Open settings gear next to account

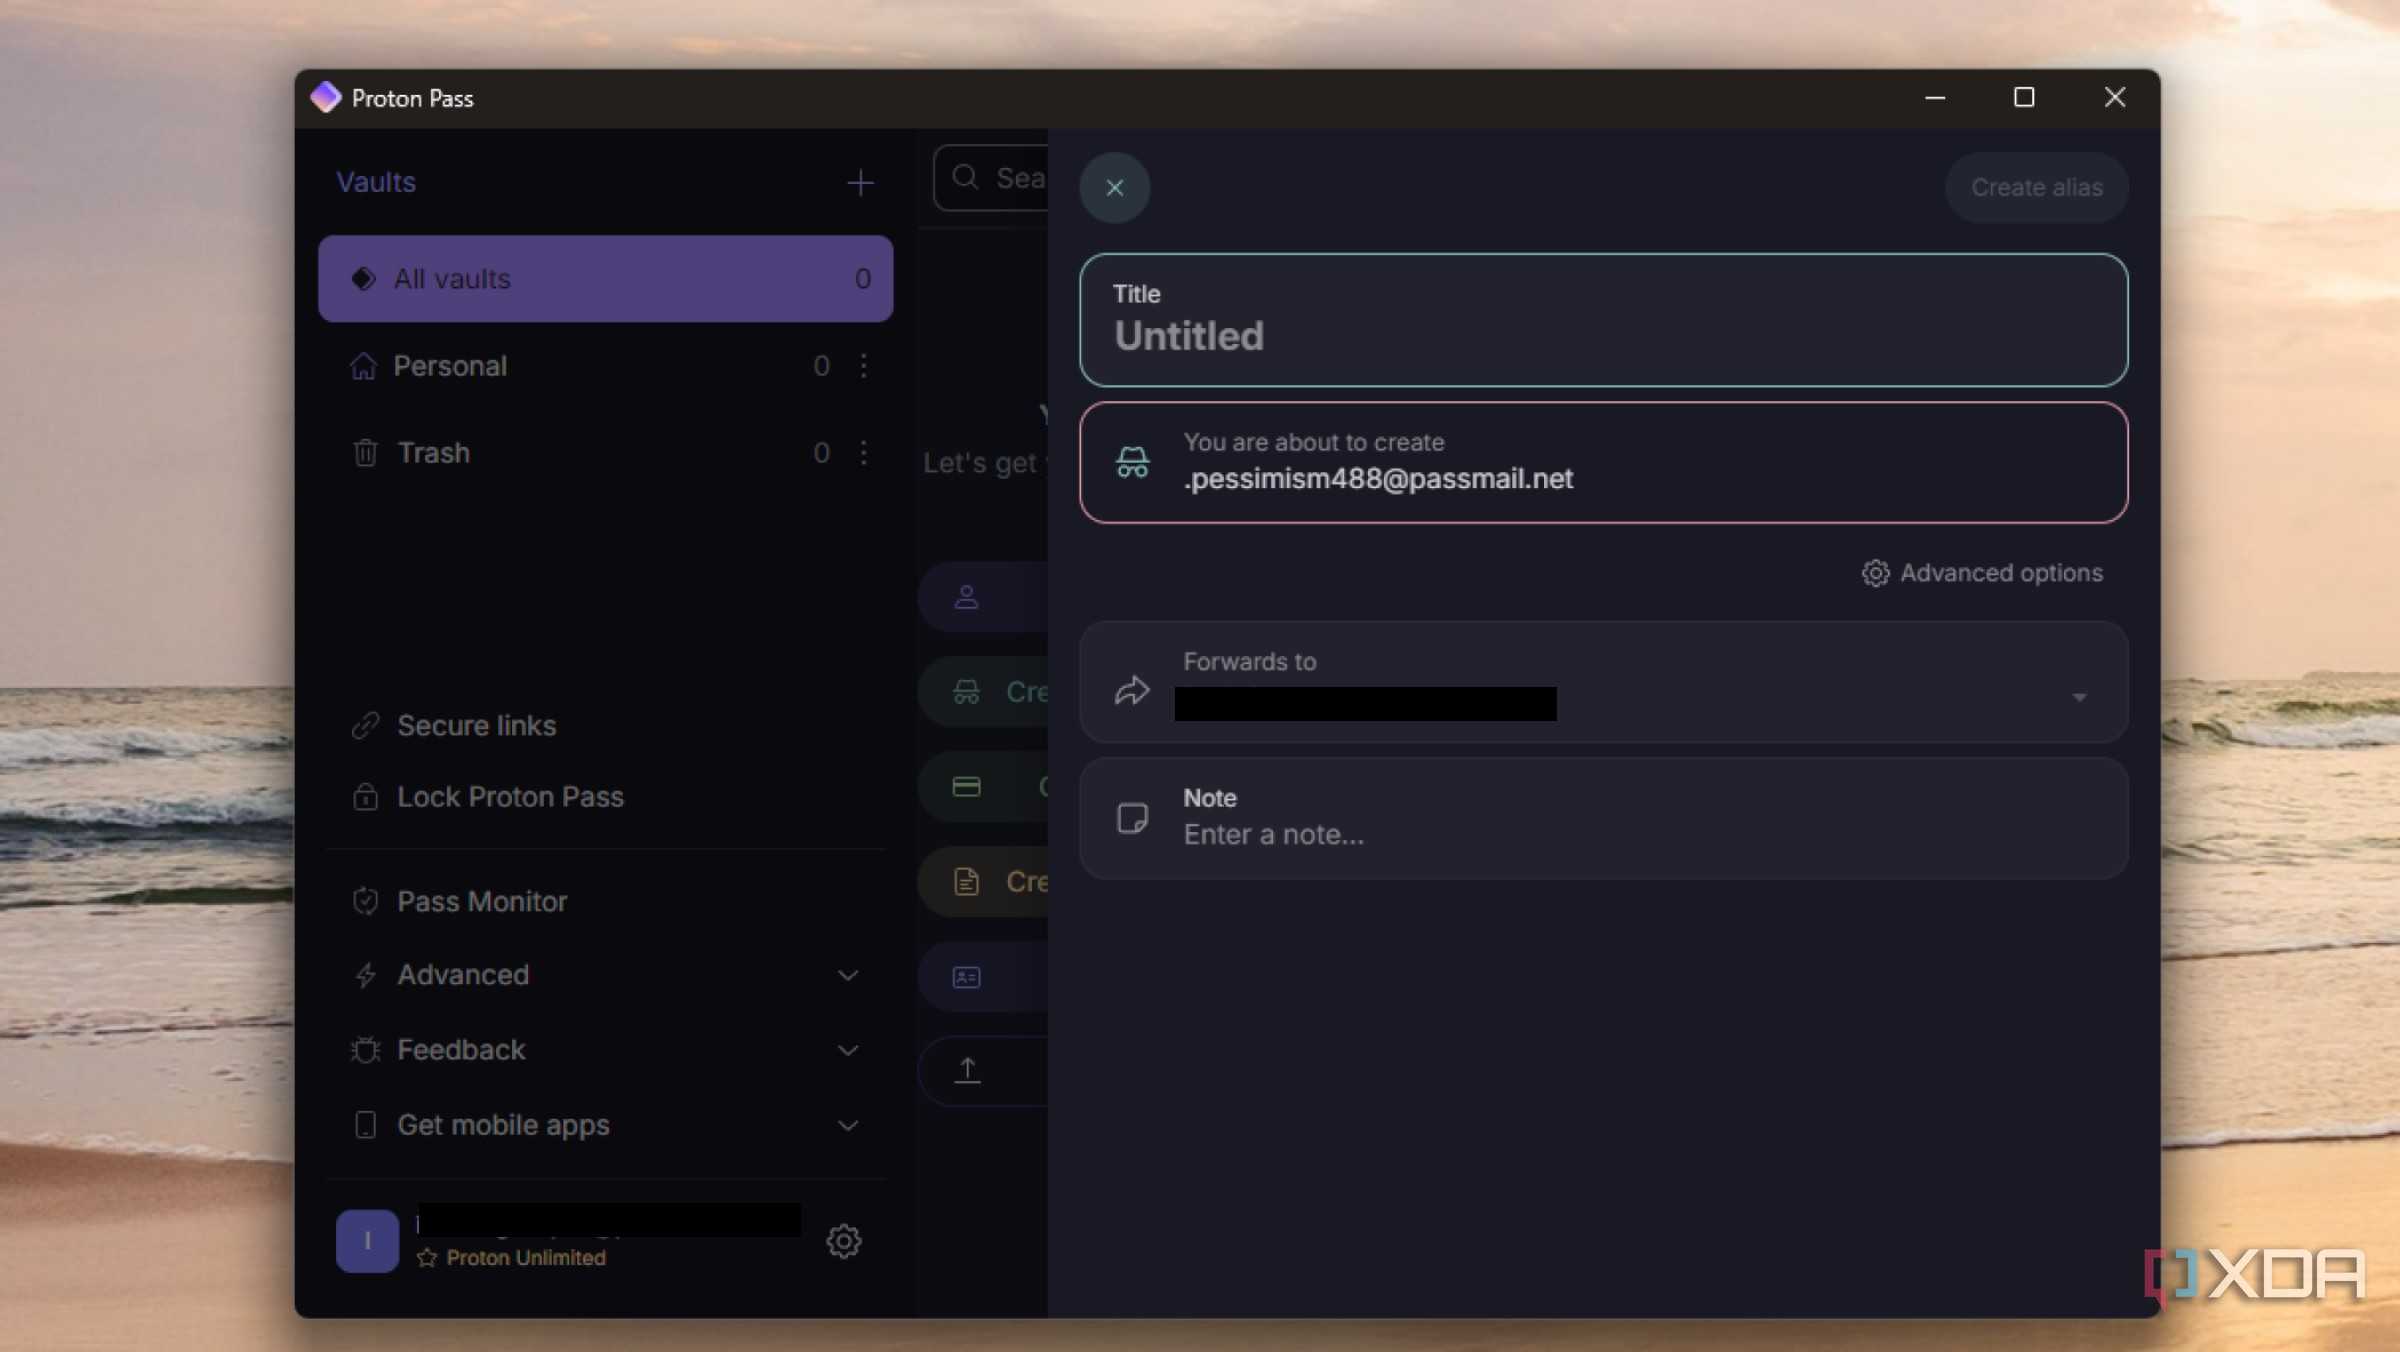click(x=843, y=1241)
